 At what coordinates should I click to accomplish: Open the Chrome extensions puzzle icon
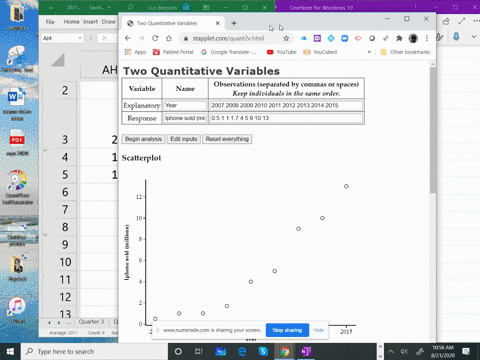[399, 38]
